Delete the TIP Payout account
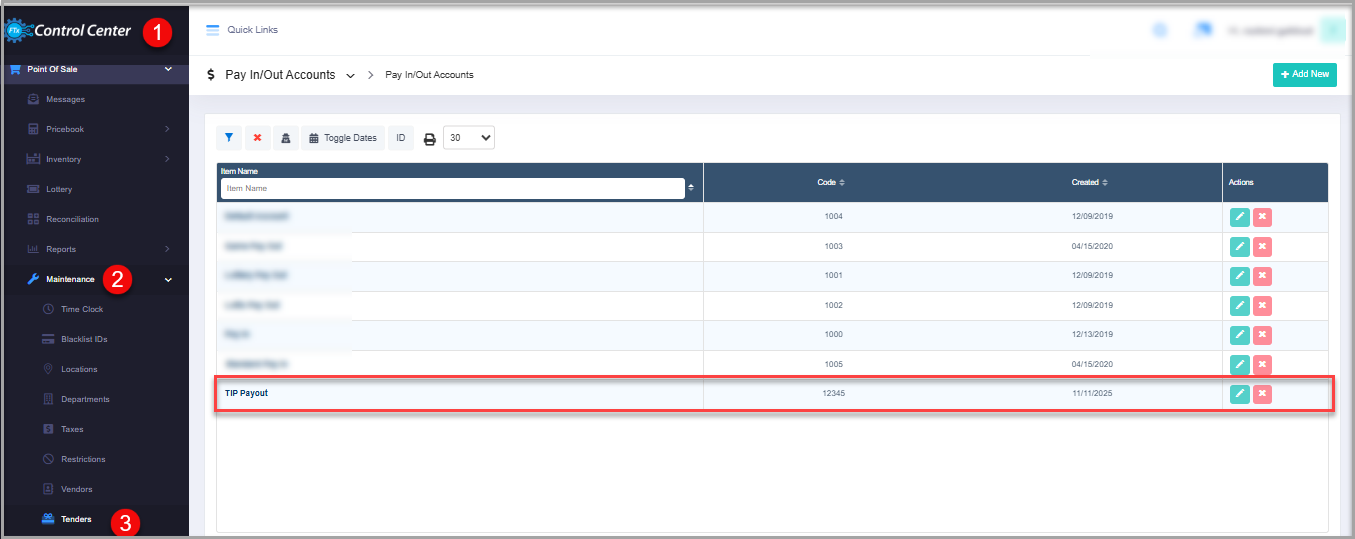 tap(1262, 394)
